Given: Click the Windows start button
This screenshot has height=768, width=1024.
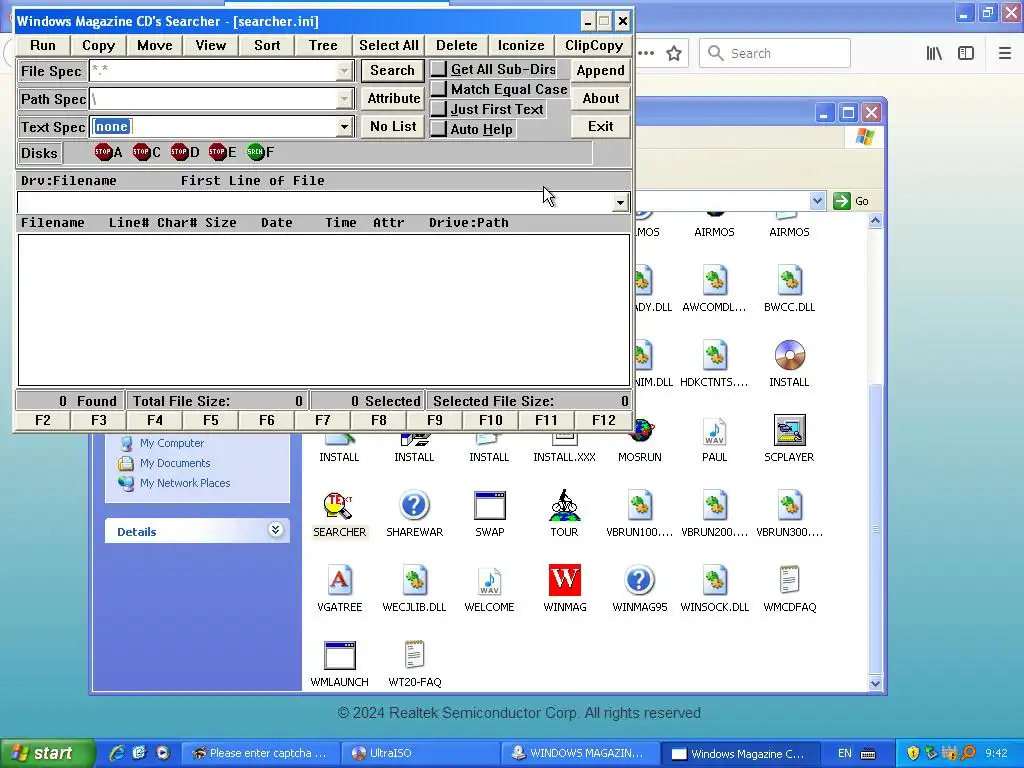Looking at the screenshot, I should [47, 753].
